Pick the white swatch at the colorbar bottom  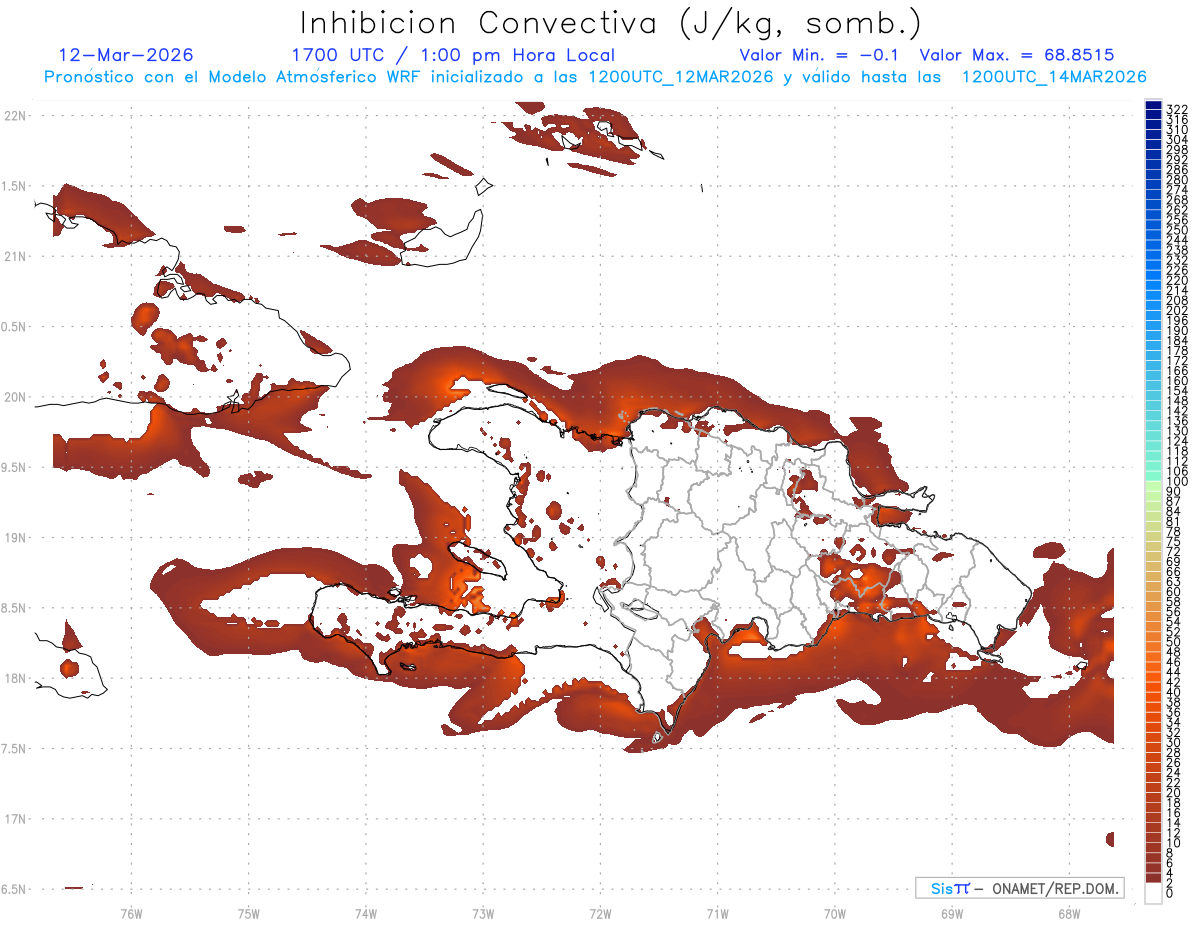1153,893
